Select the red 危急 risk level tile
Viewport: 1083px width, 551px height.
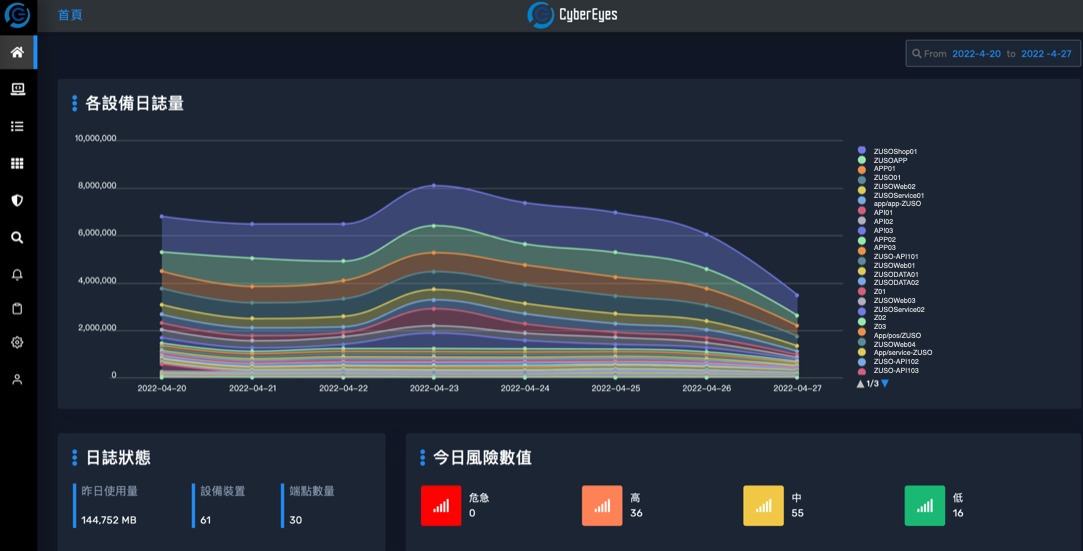440,505
